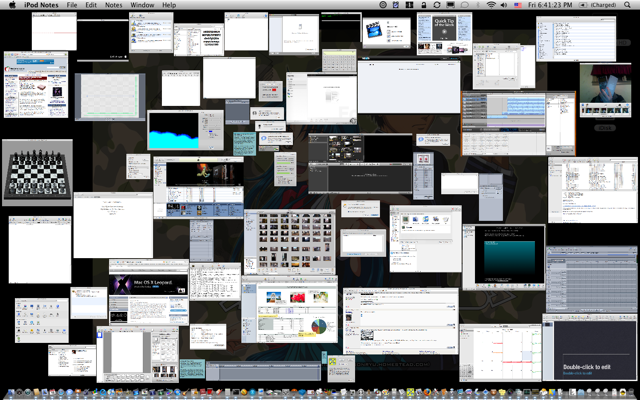Open the US flag input menu
Screen dimensions: 640x400
tap(518, 5)
